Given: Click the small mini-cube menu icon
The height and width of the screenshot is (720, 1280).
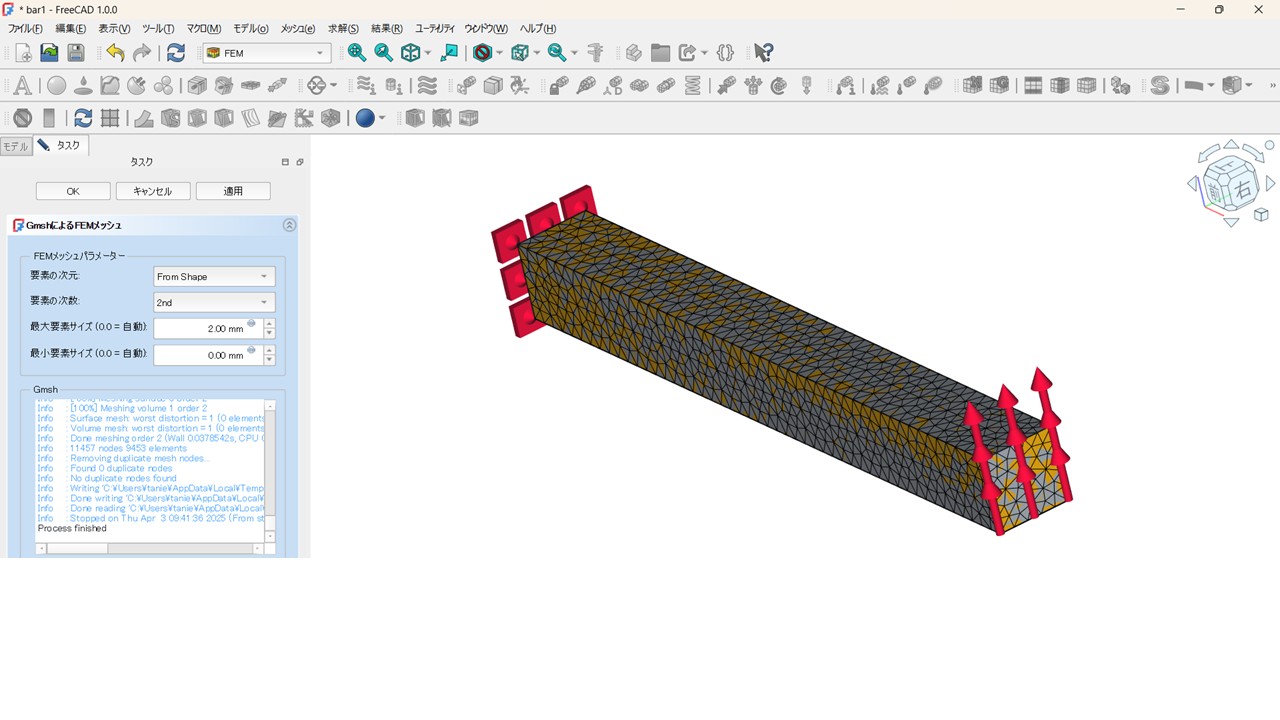Looking at the screenshot, I should click(1261, 215).
